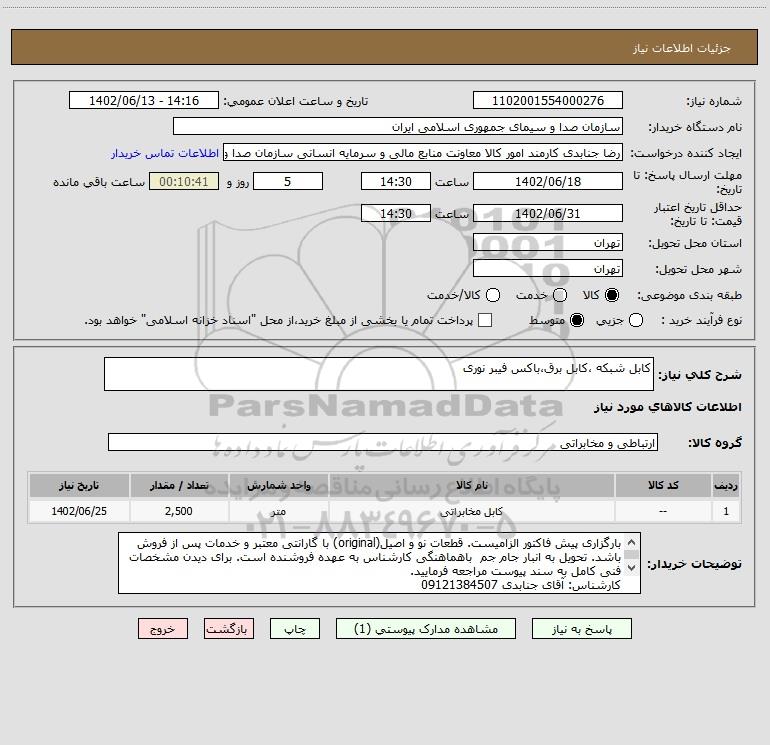The width and height of the screenshot is (770, 745).
Task: Select the کالا/خدمت radio button
Action: pos(493,295)
